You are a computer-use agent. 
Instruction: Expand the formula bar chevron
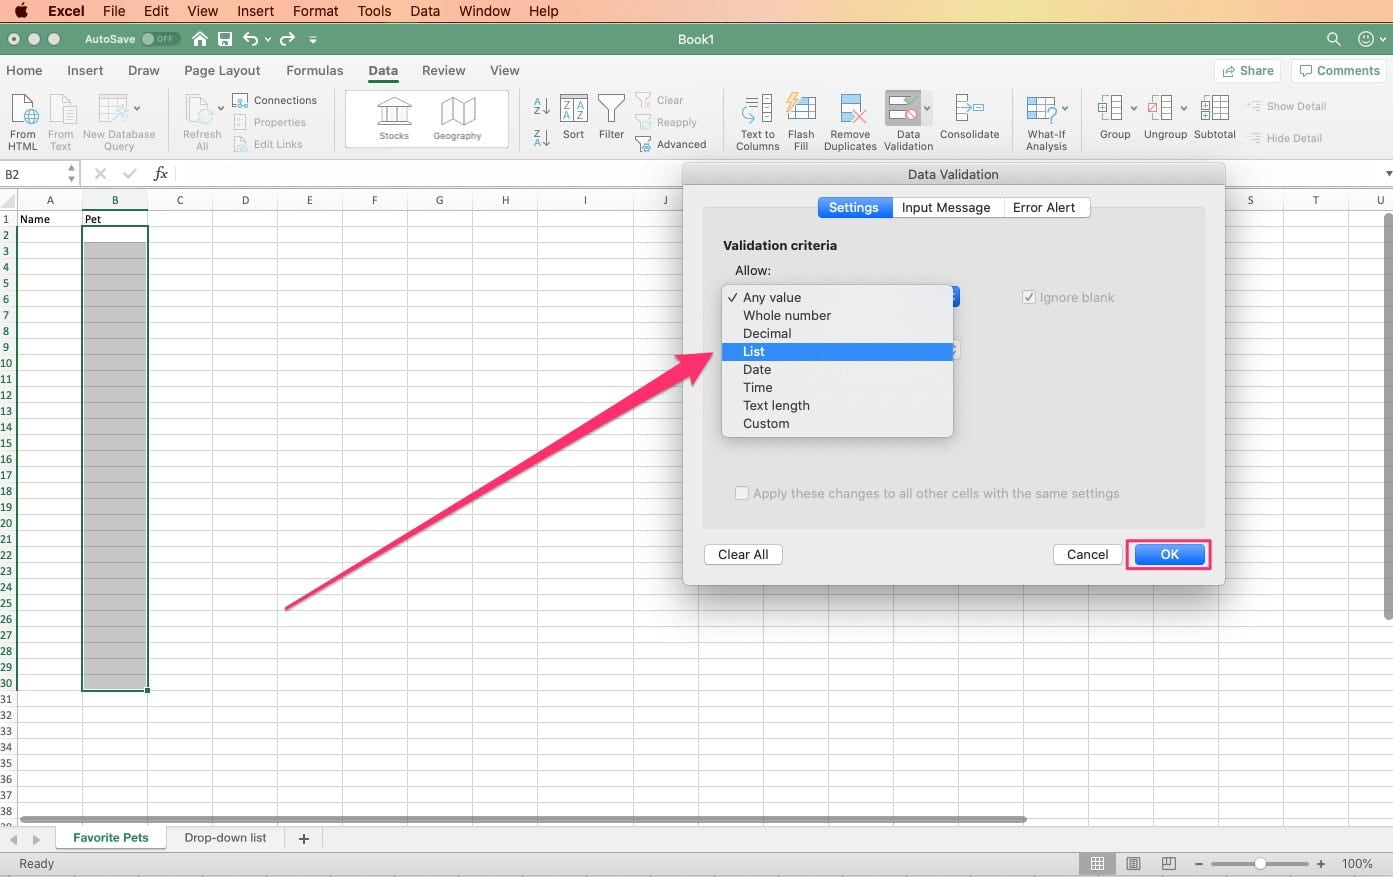(1388, 174)
